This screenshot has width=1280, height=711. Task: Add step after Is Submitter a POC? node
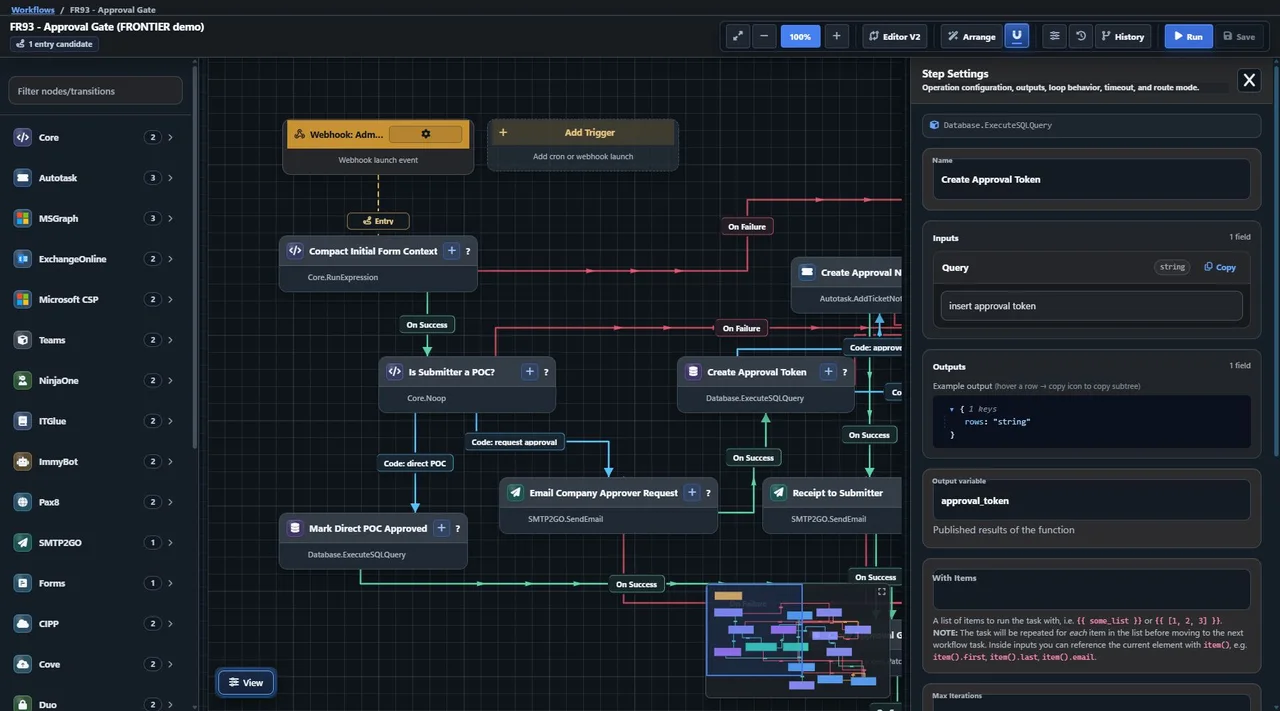530,371
